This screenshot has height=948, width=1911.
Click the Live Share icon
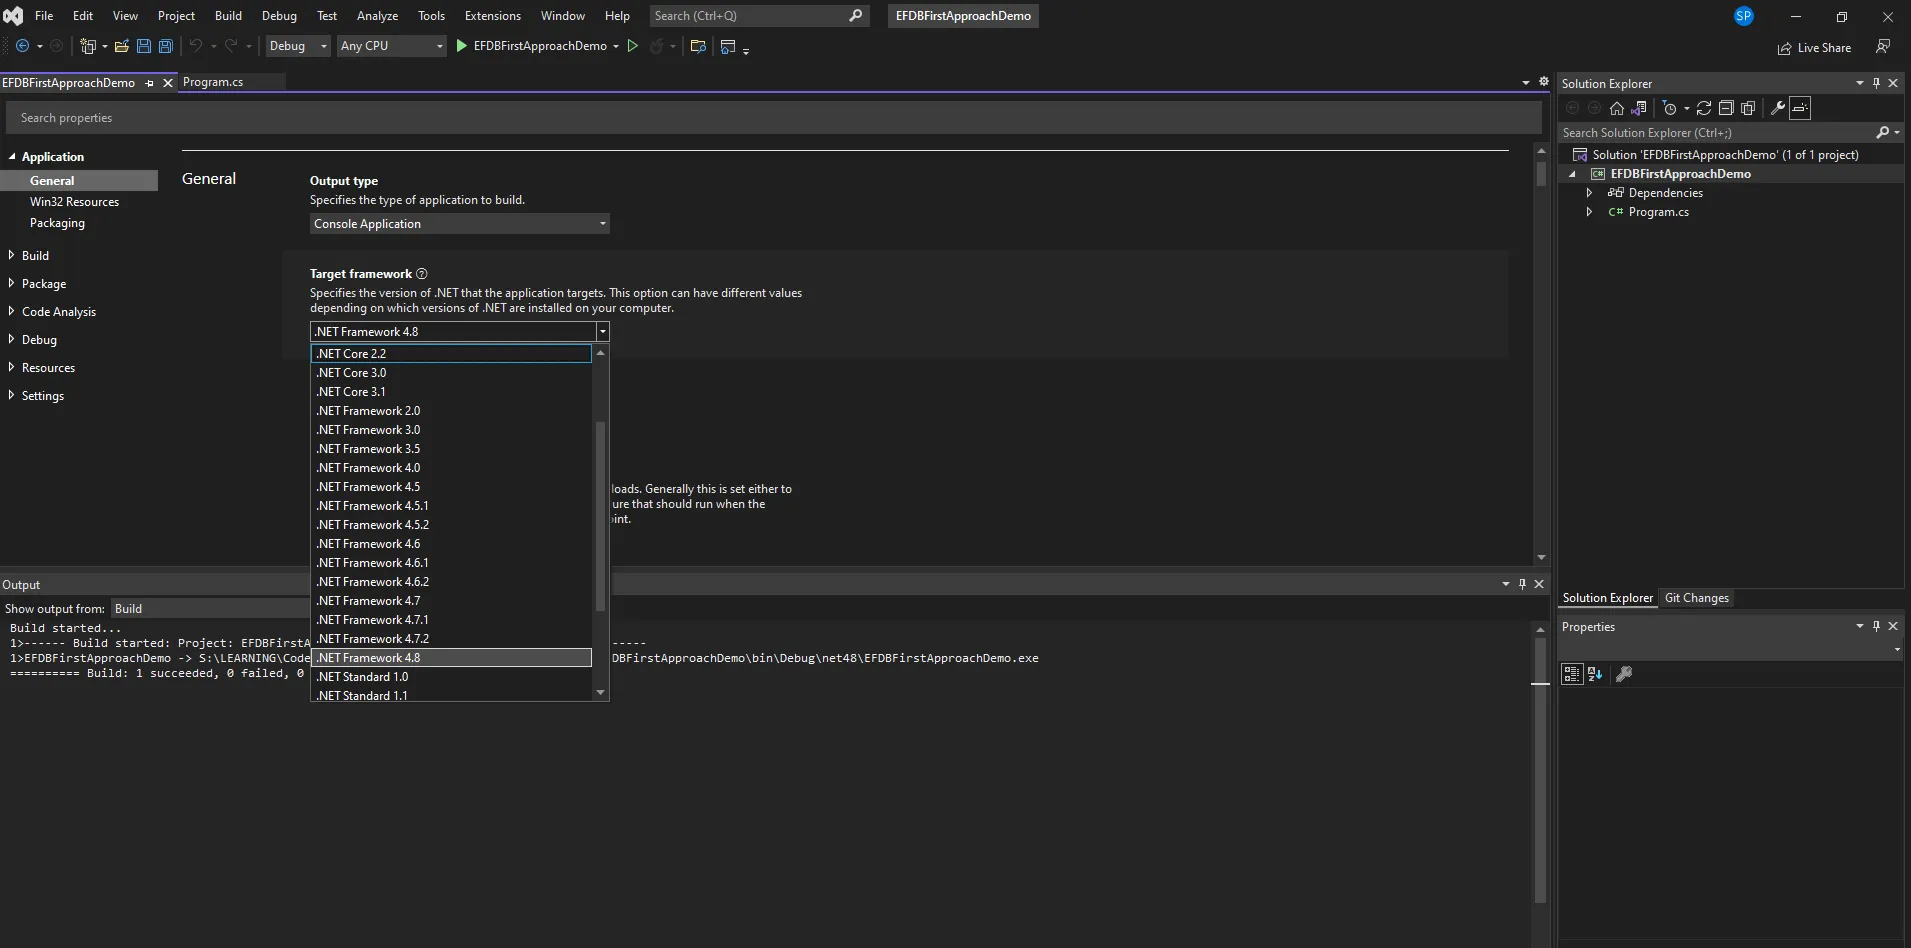pyautogui.click(x=1786, y=47)
